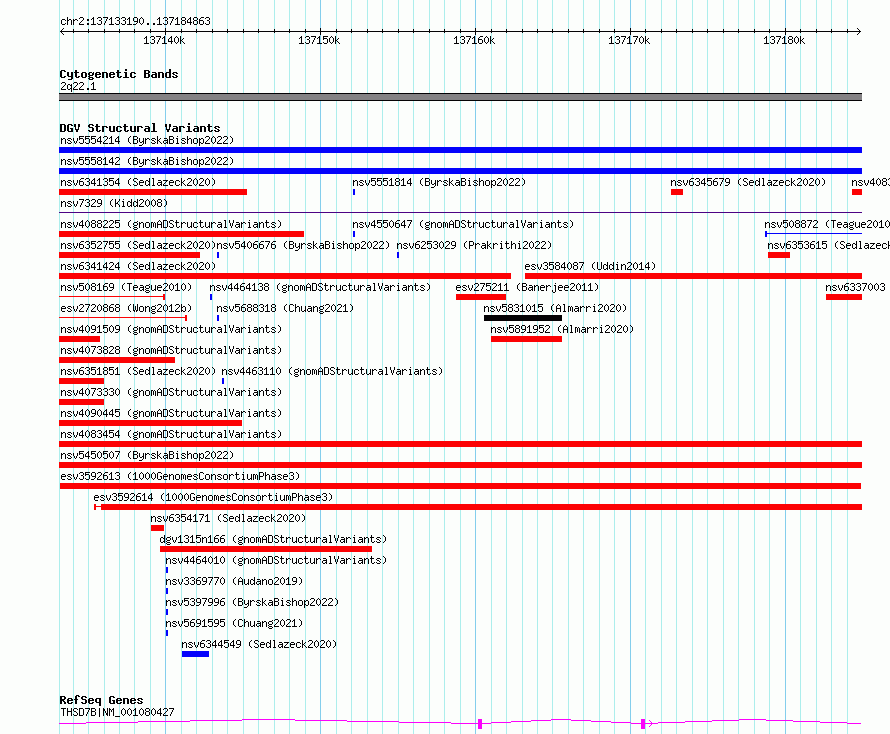Viewport: 890px width, 734px height.
Task: Click nsv5397996 (ByrskaBishop2022) label
Action: pyautogui.click(x=252, y=602)
